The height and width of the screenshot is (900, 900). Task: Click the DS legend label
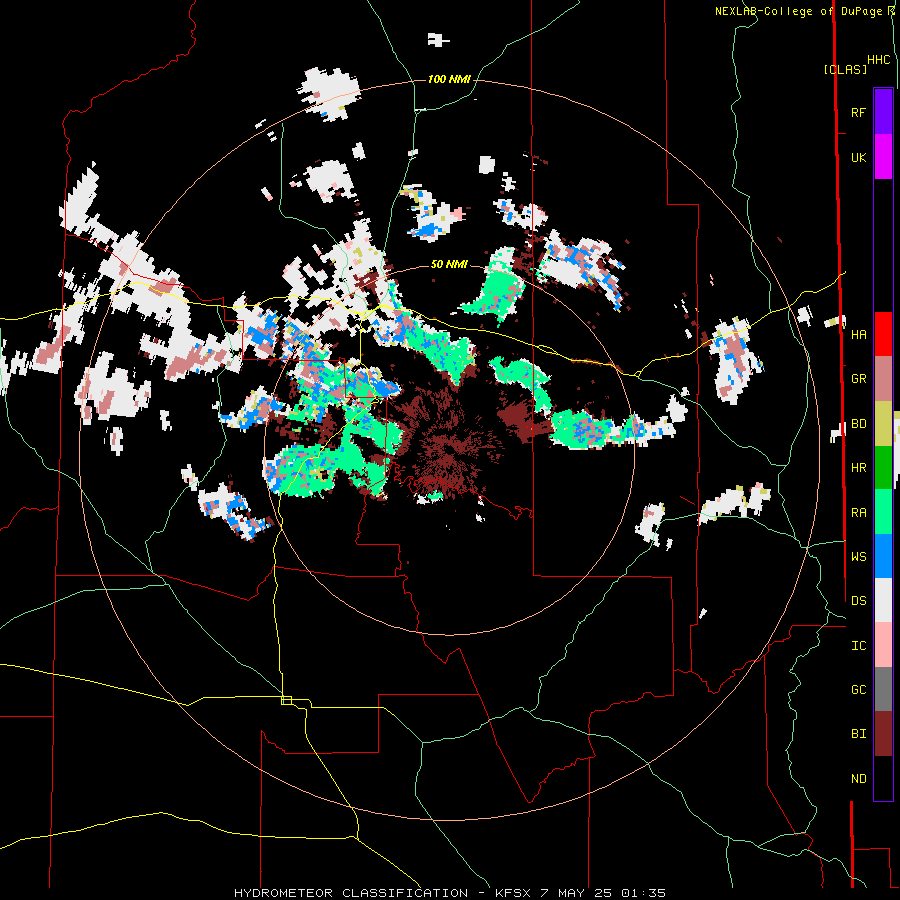858,601
